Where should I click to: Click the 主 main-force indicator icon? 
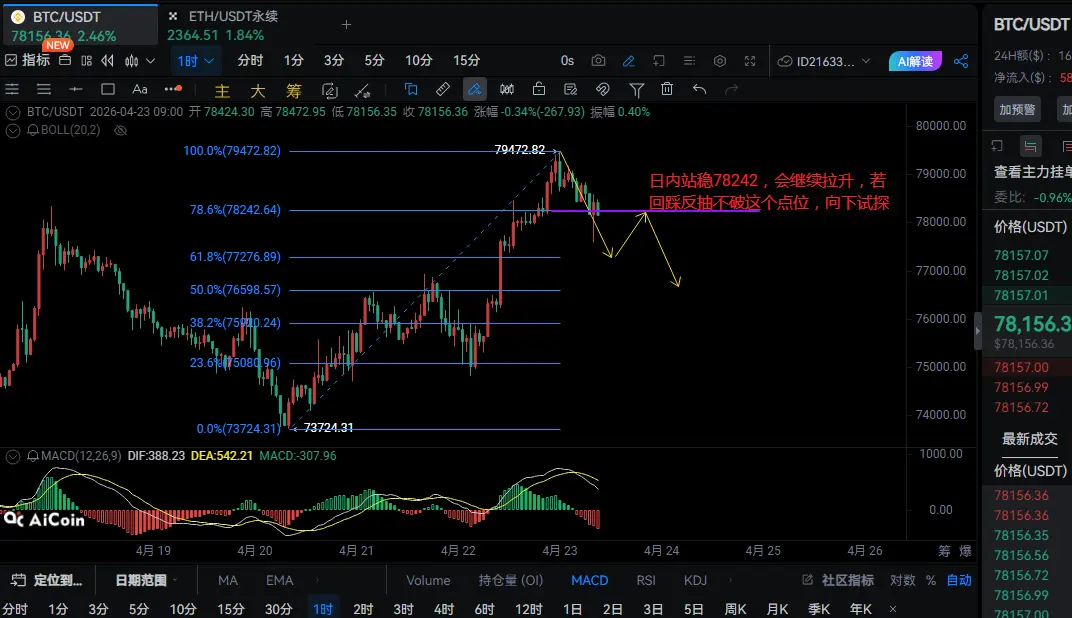pos(222,90)
